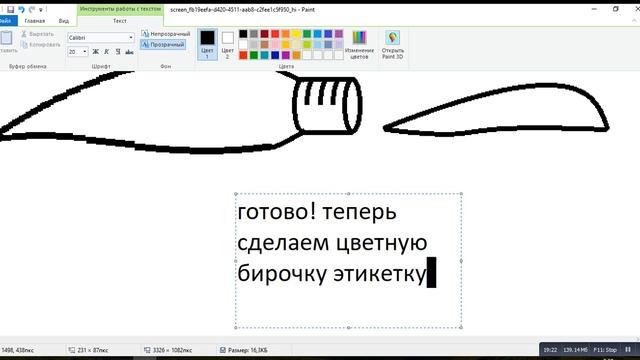Image resolution: width=640 pixels, height=360 pixels.
Task: Toggle italic К formatting
Action: pyautogui.click(x=107, y=52)
